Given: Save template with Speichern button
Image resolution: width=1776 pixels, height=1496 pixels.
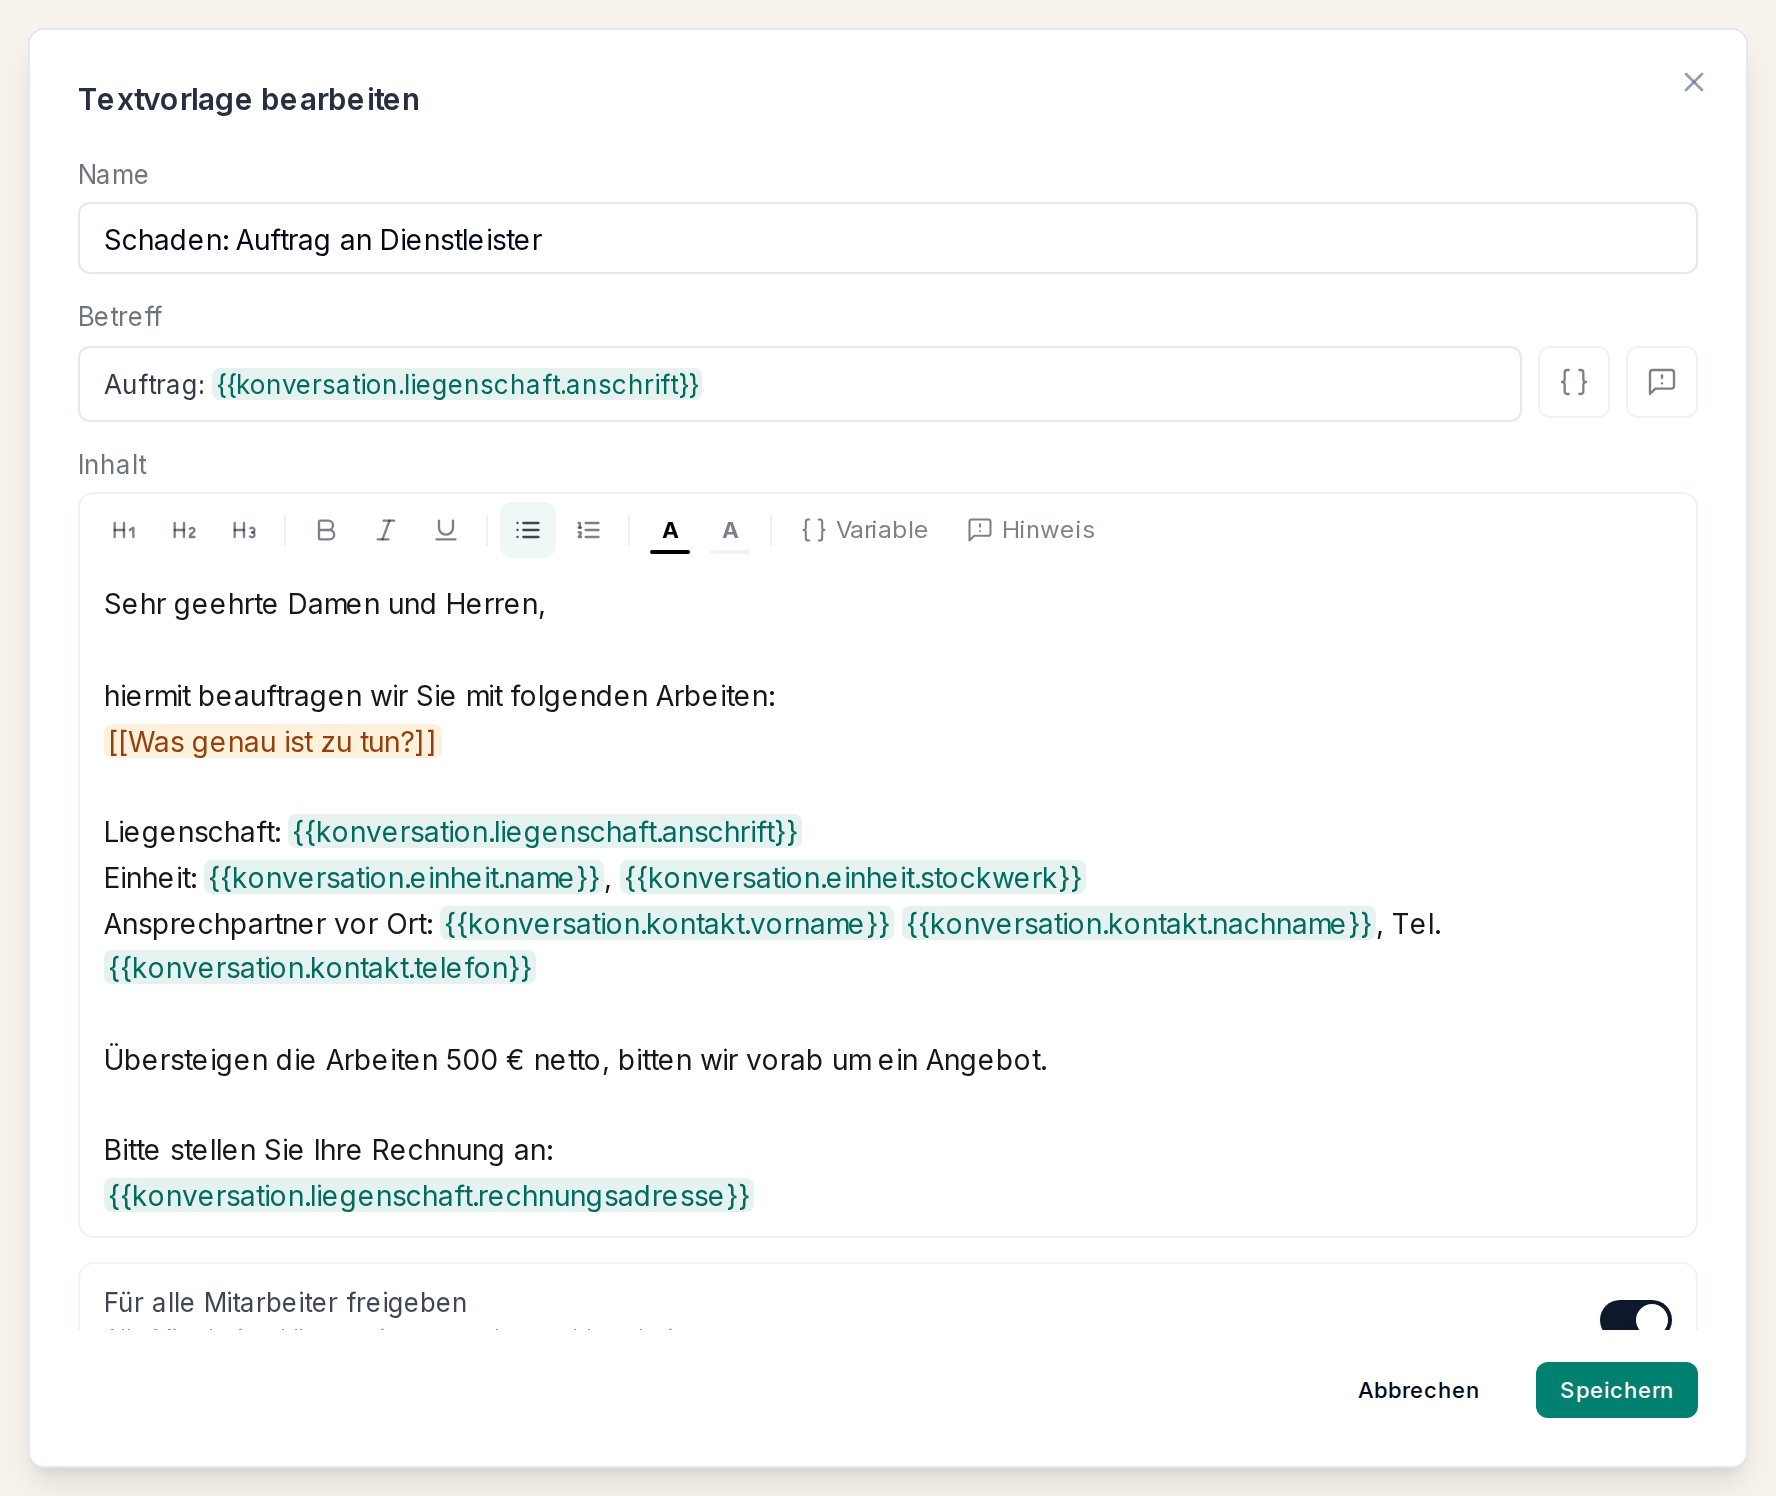Looking at the screenshot, I should point(1616,1390).
